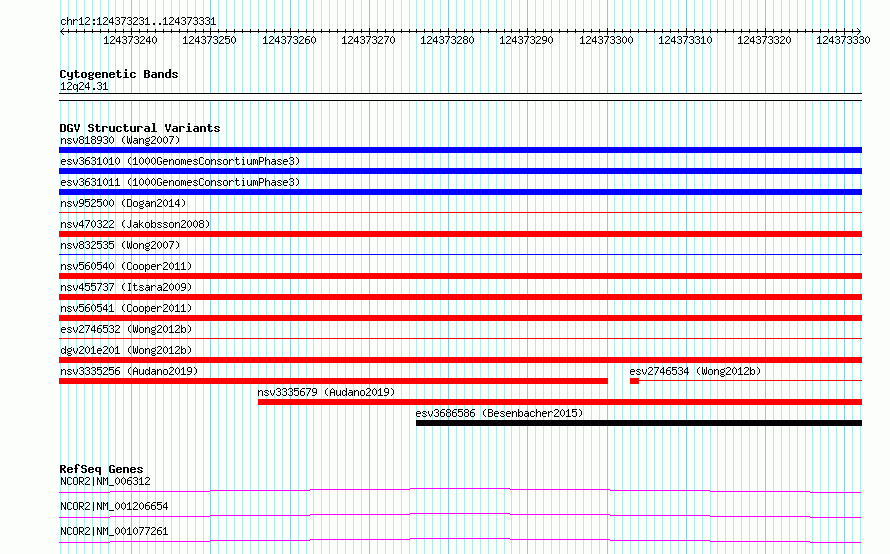Open first Cooper2011 variant nsv560540
This screenshot has width=890, height=554.
click(x=126, y=266)
